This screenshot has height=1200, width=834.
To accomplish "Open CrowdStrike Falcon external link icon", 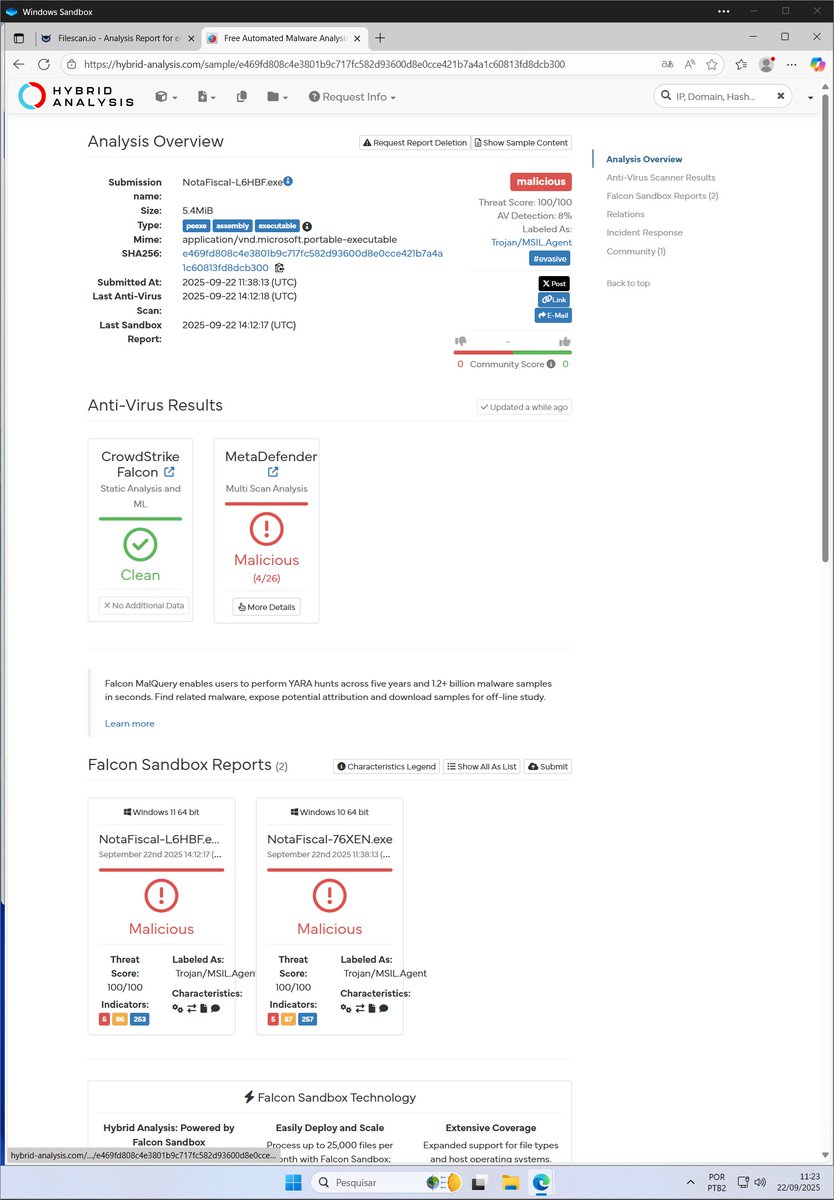I will tap(169, 472).
